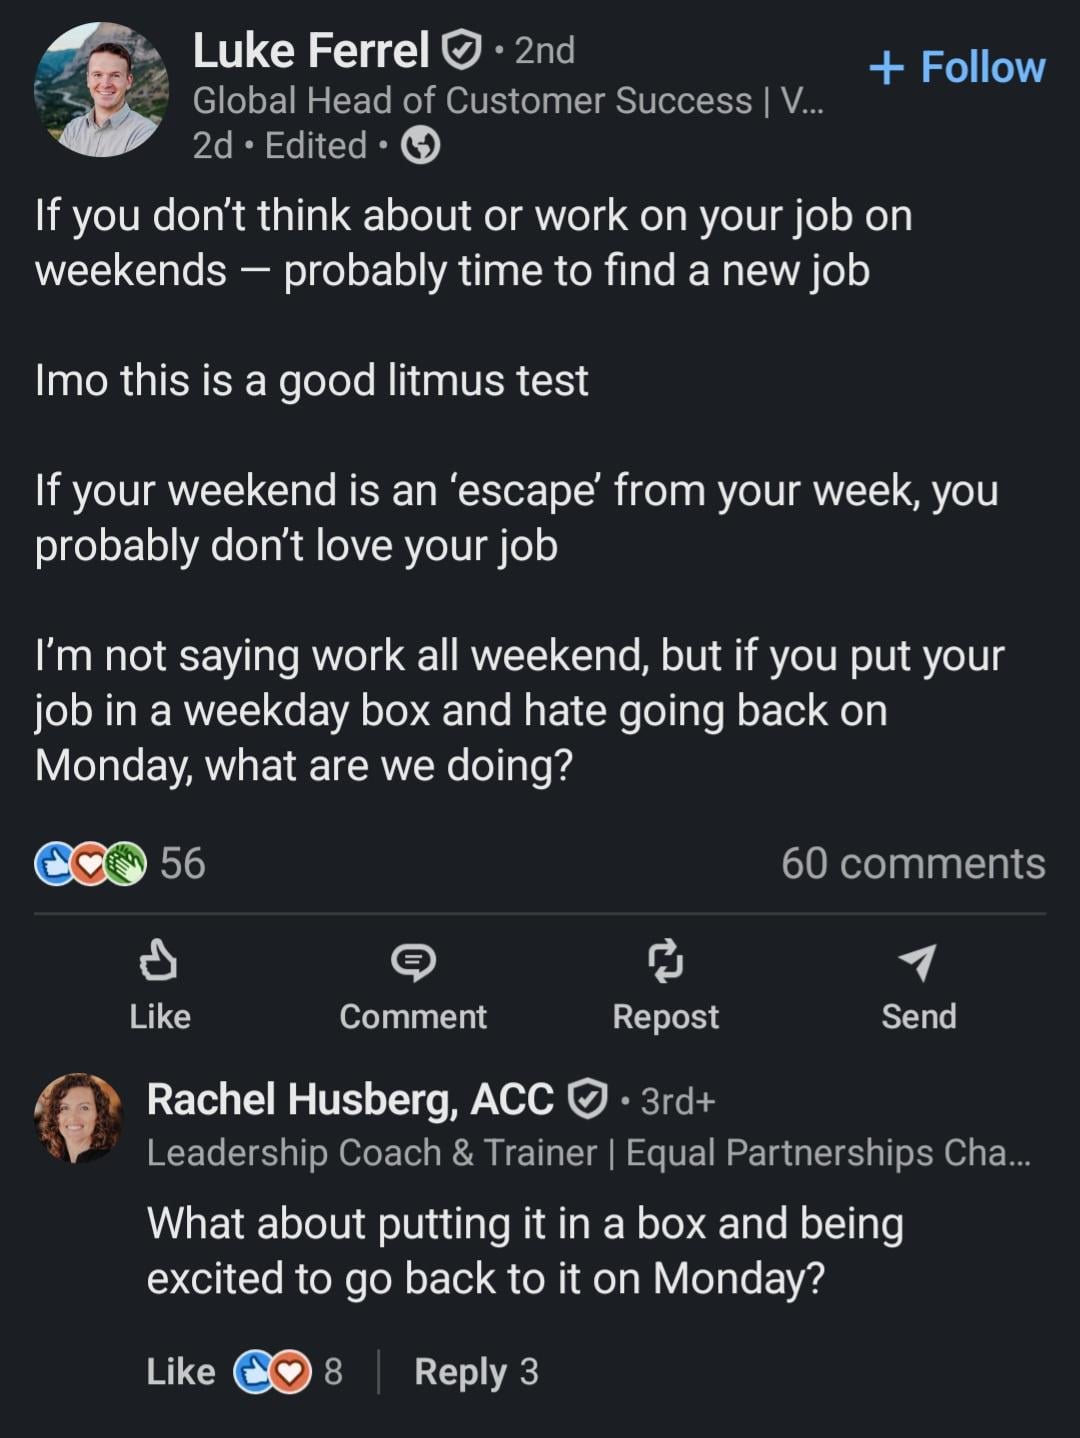Screen dimensions: 1080x1438
Task: Open Luke Ferrel's profile photo
Action: point(101,90)
